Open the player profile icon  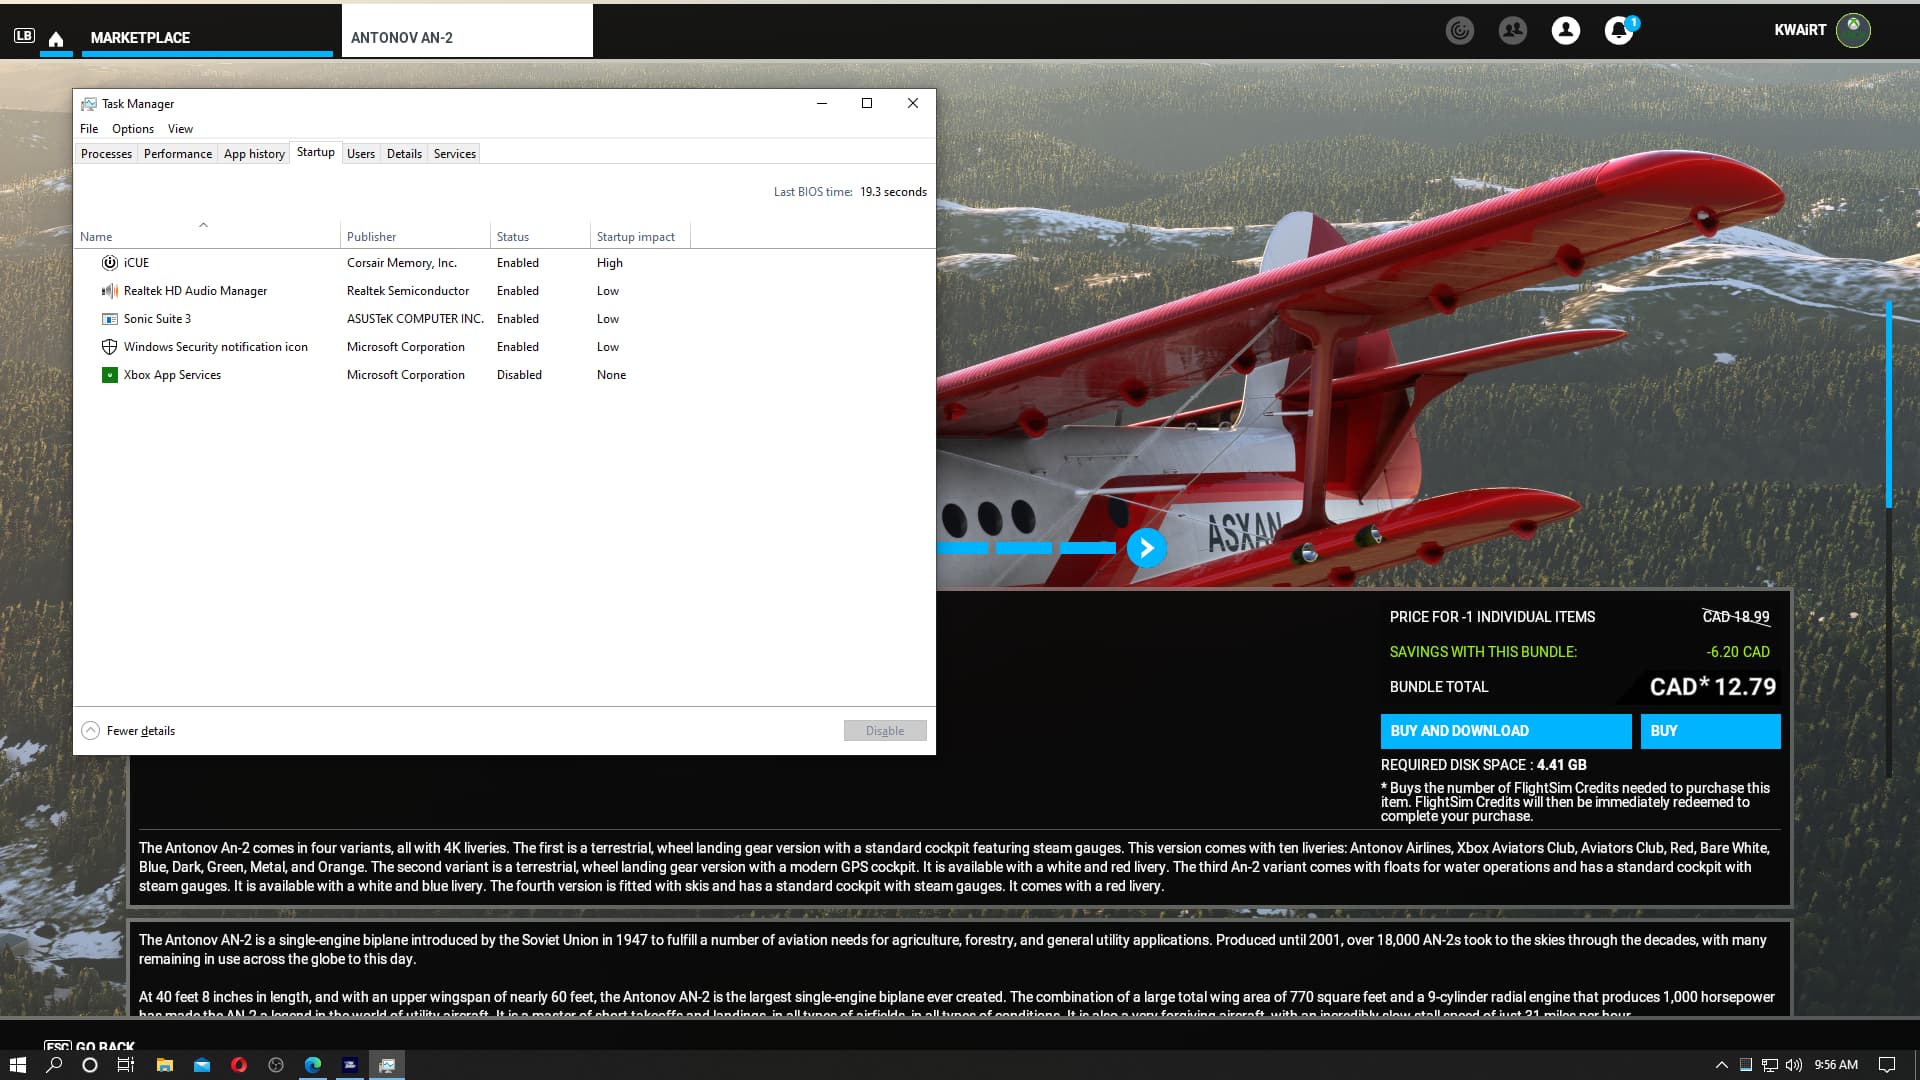pyautogui.click(x=1565, y=31)
